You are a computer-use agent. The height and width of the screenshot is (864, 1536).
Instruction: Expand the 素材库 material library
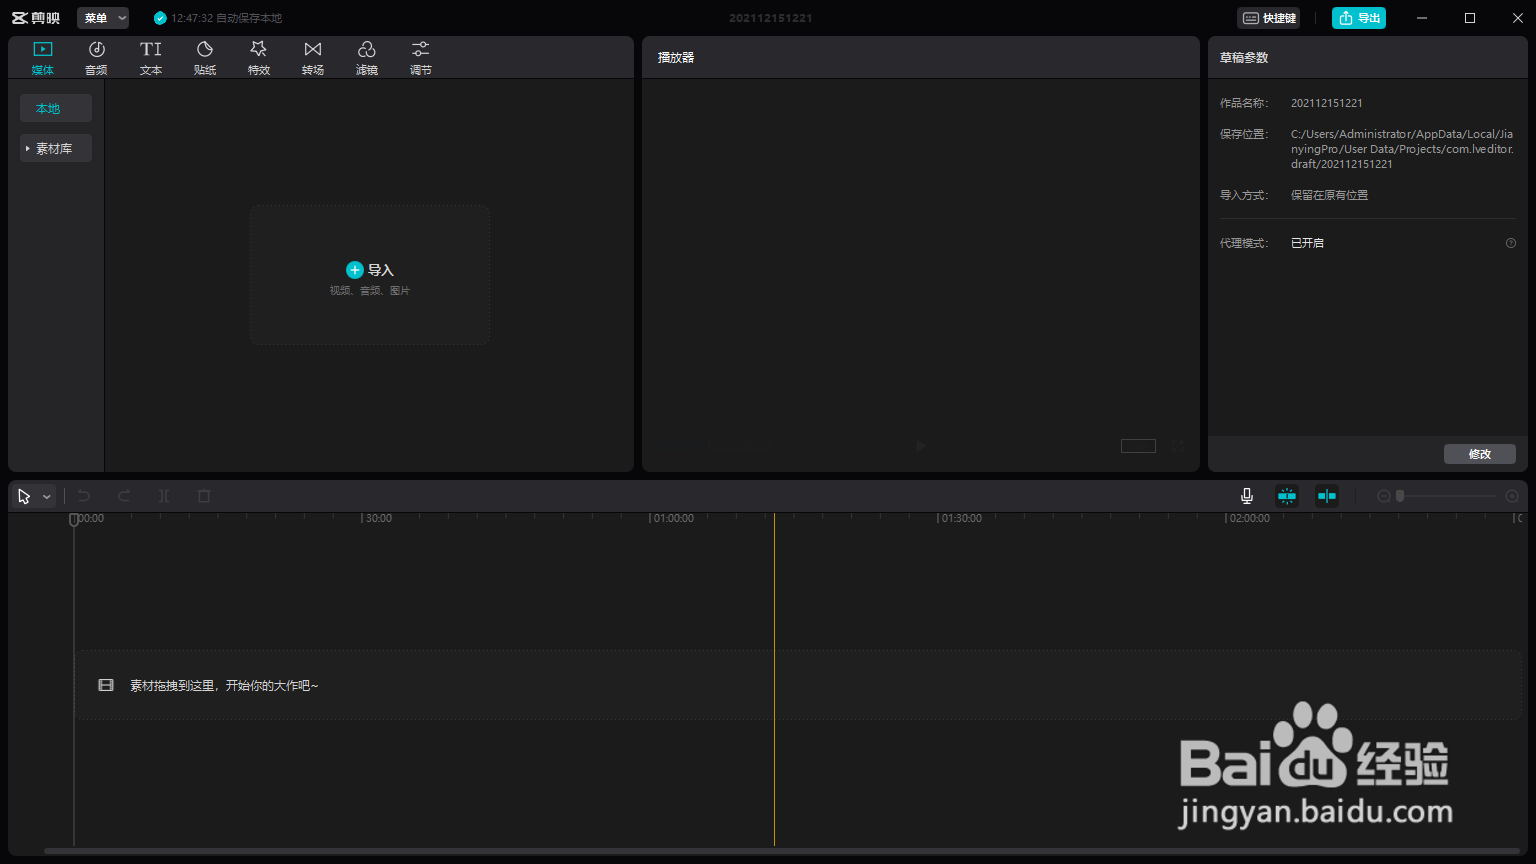point(56,148)
